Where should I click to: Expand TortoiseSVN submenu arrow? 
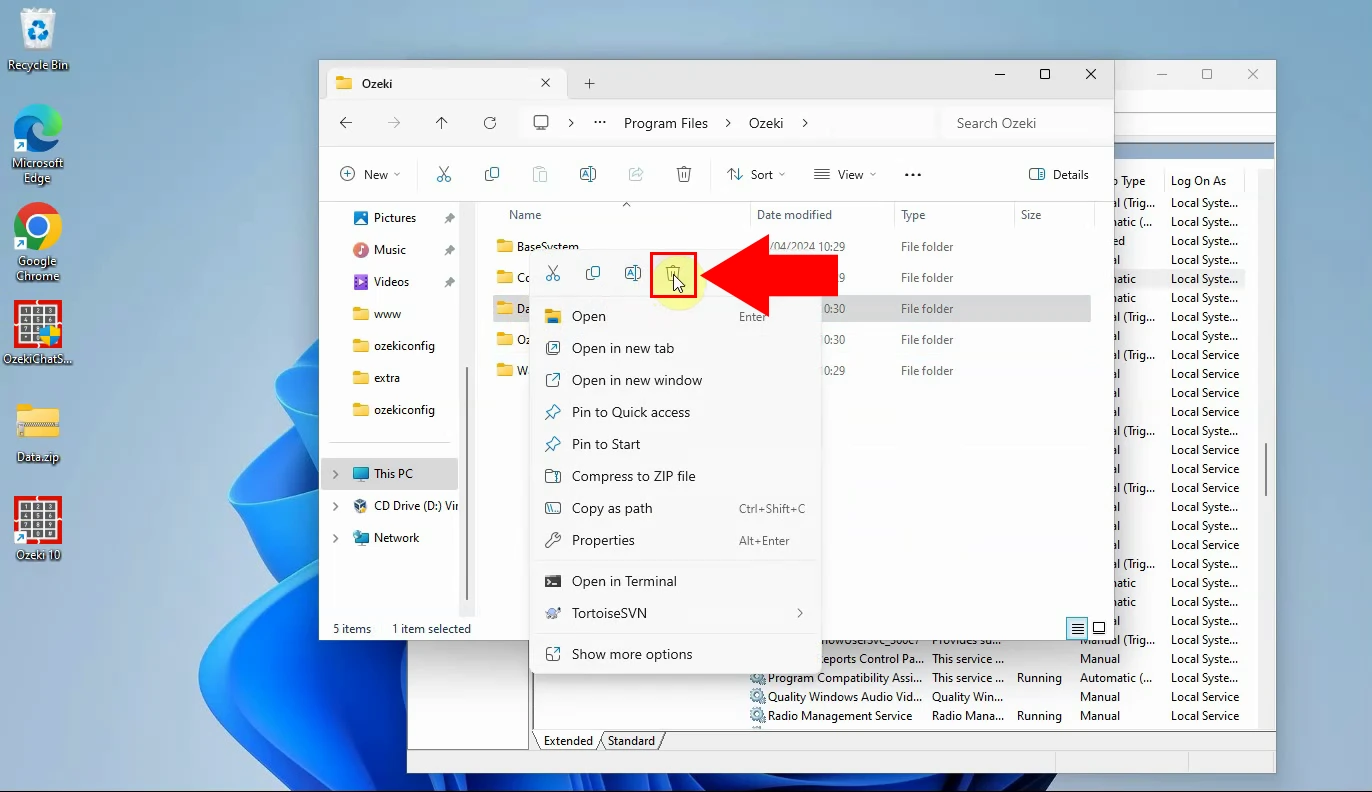[800, 613]
